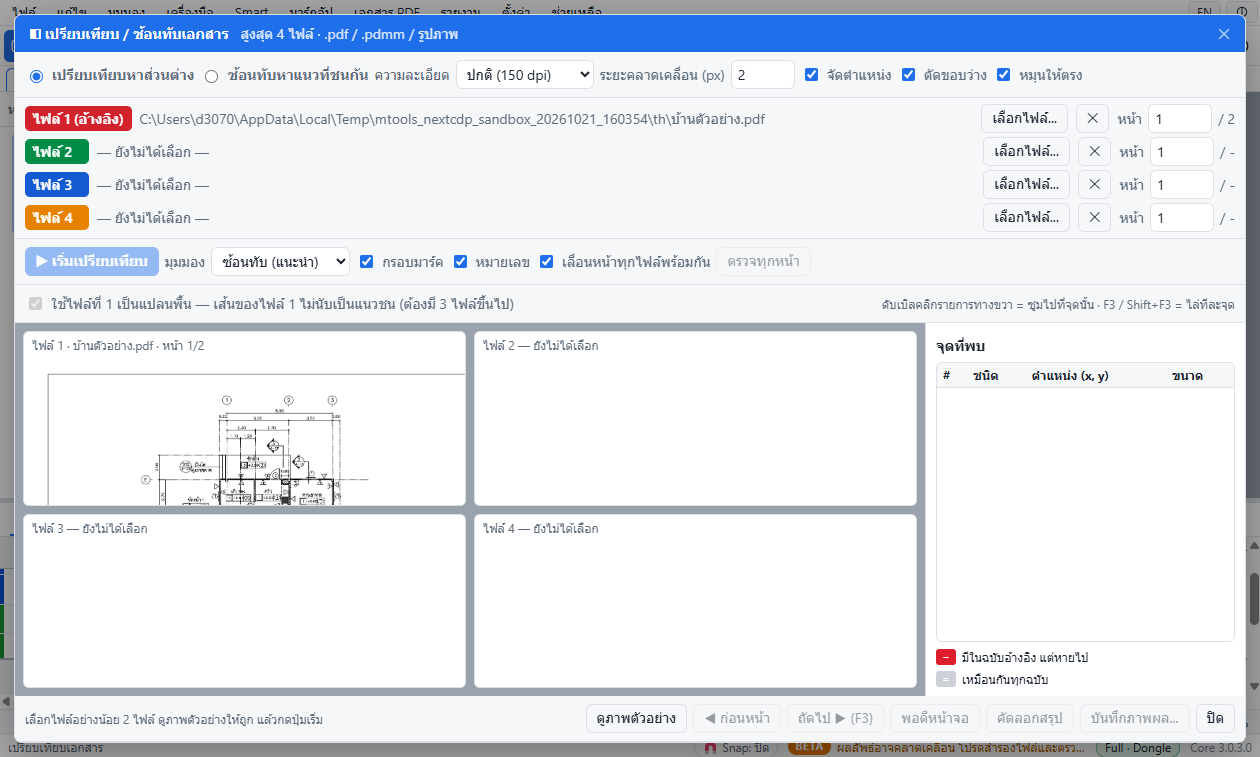Click the Snap: ปิด magnet indicator in the status bar

pyautogui.click(x=736, y=748)
